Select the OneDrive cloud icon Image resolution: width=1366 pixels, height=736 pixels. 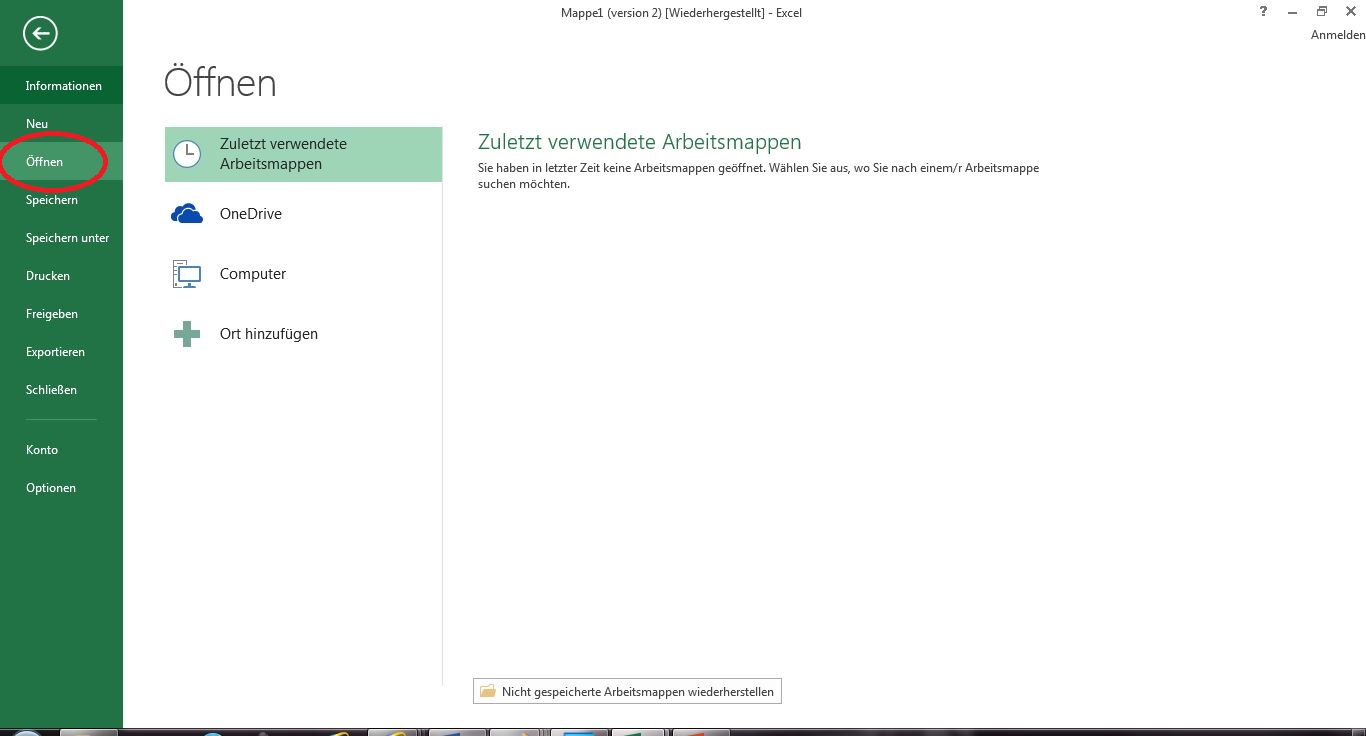(x=187, y=214)
